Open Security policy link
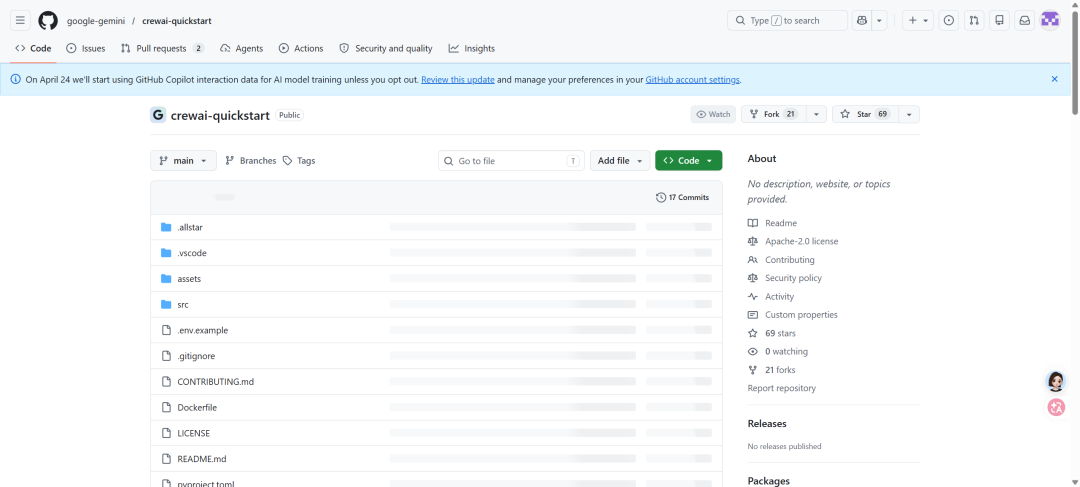This screenshot has width=1080, height=487. 785,278
